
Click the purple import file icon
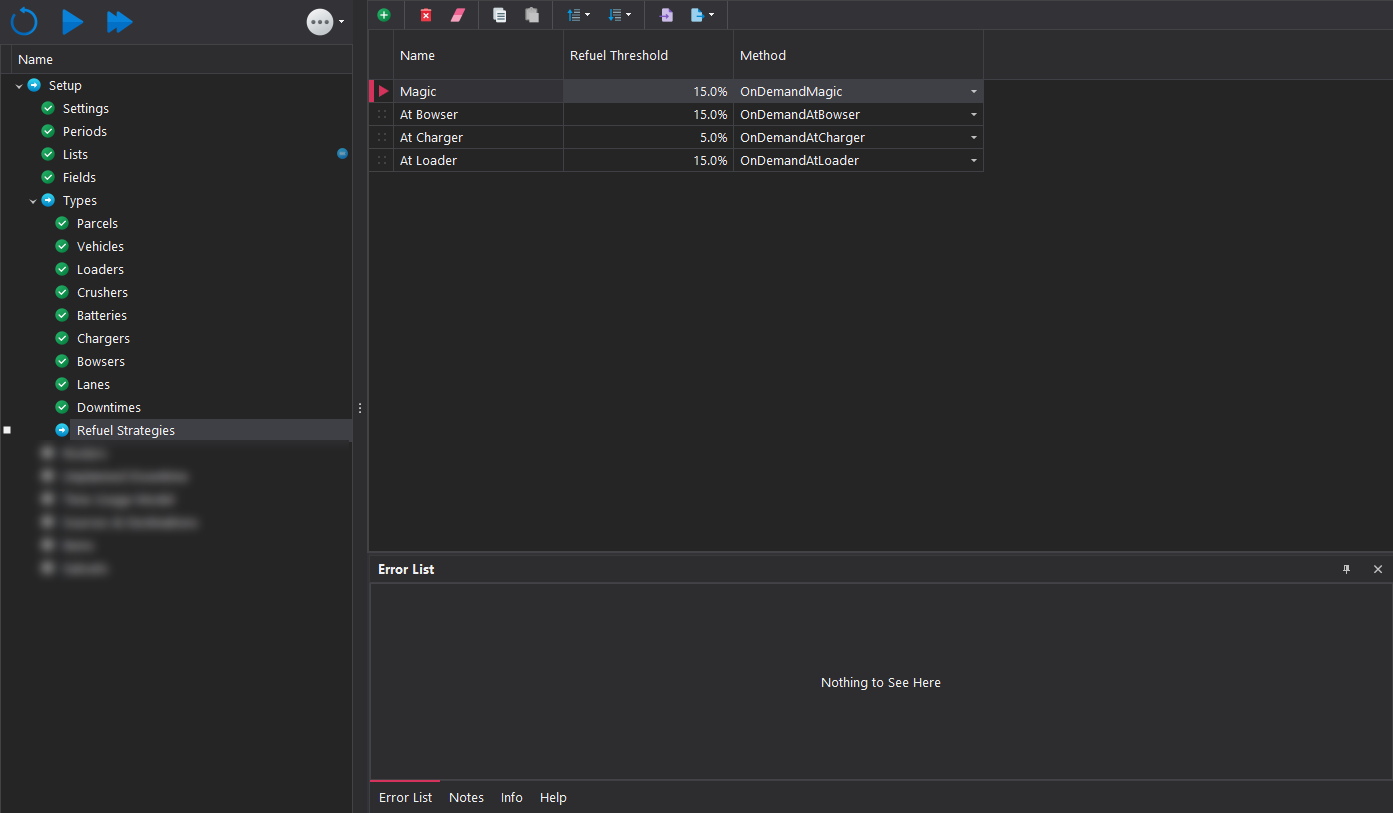666,15
